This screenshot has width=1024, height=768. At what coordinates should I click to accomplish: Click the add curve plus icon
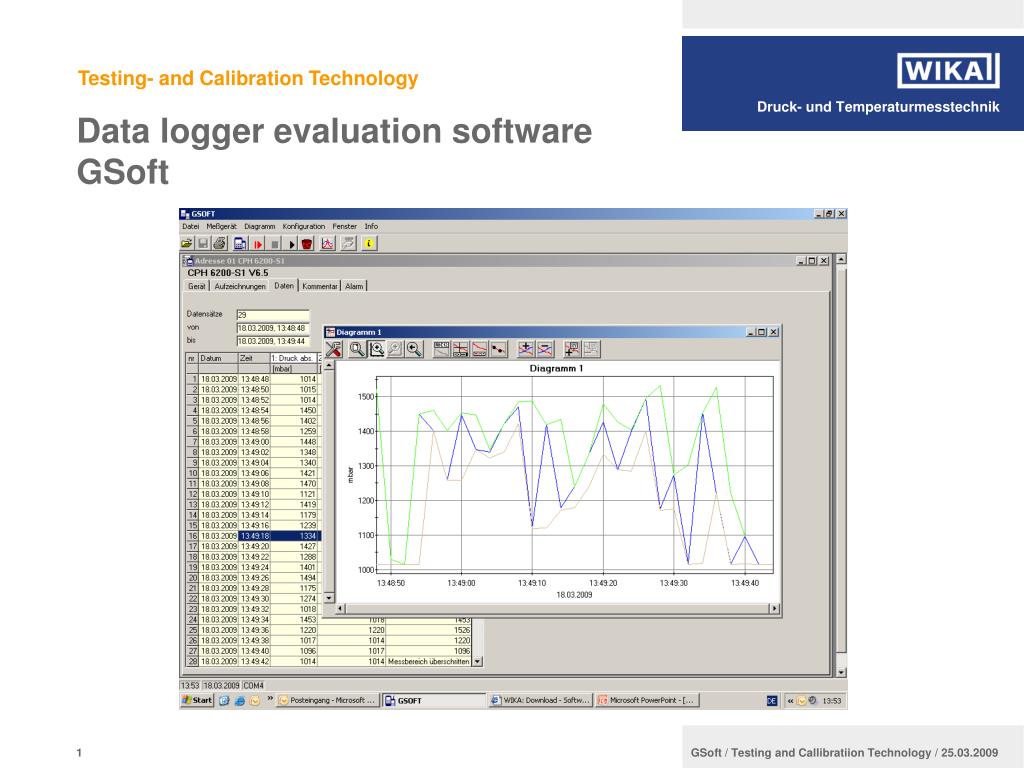click(526, 349)
